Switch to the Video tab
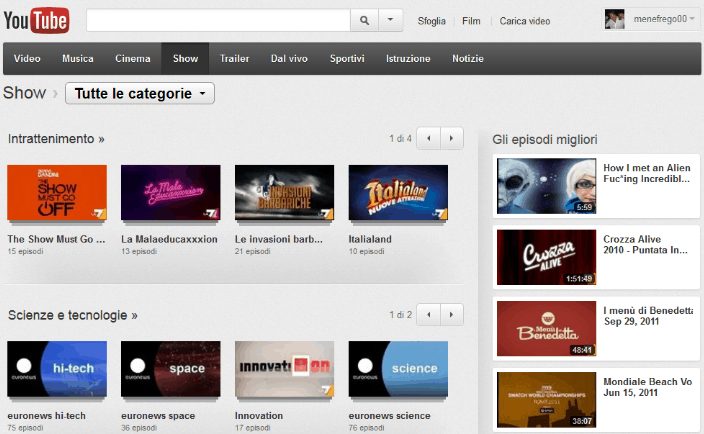This screenshot has height=434, width=704. (27, 59)
